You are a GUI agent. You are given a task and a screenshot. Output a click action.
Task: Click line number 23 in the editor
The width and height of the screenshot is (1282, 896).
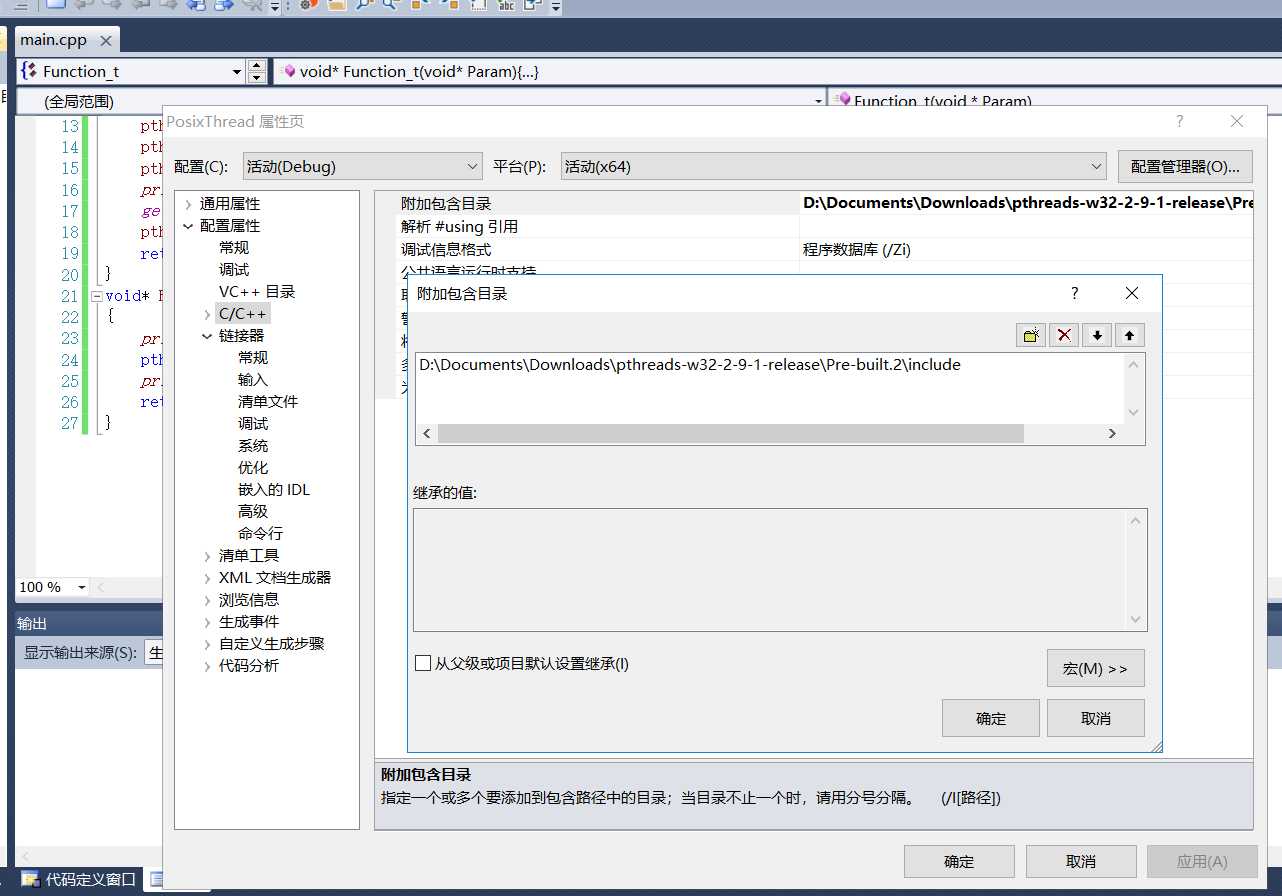[x=69, y=338]
